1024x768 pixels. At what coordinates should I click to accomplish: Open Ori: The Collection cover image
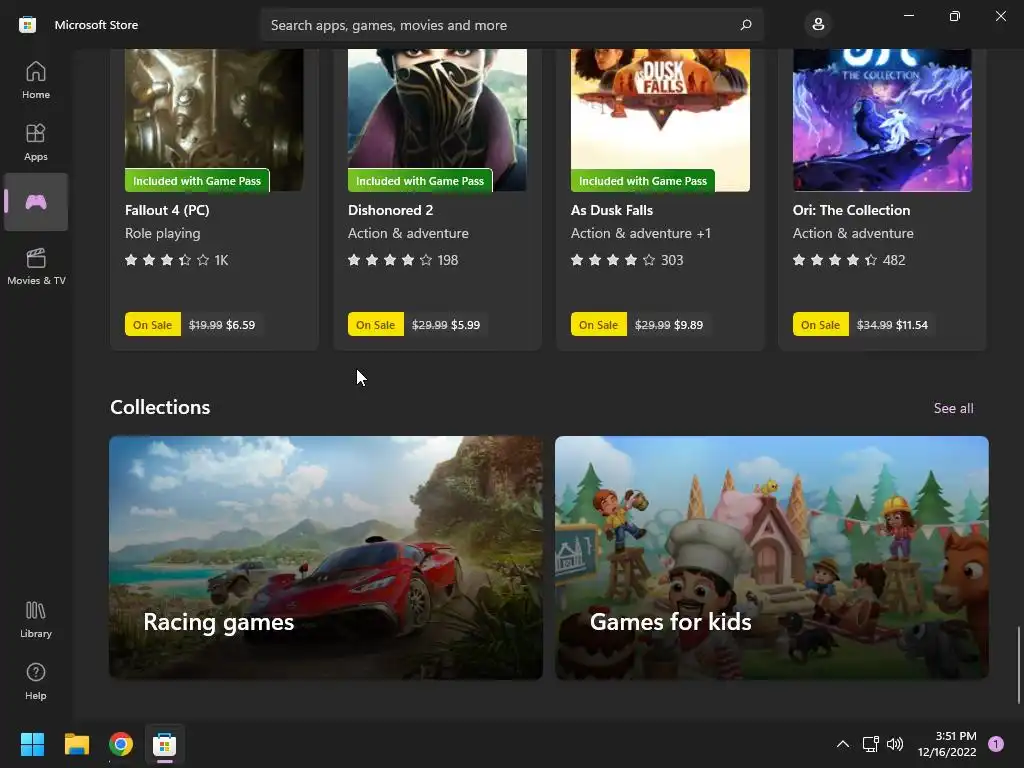[882, 120]
